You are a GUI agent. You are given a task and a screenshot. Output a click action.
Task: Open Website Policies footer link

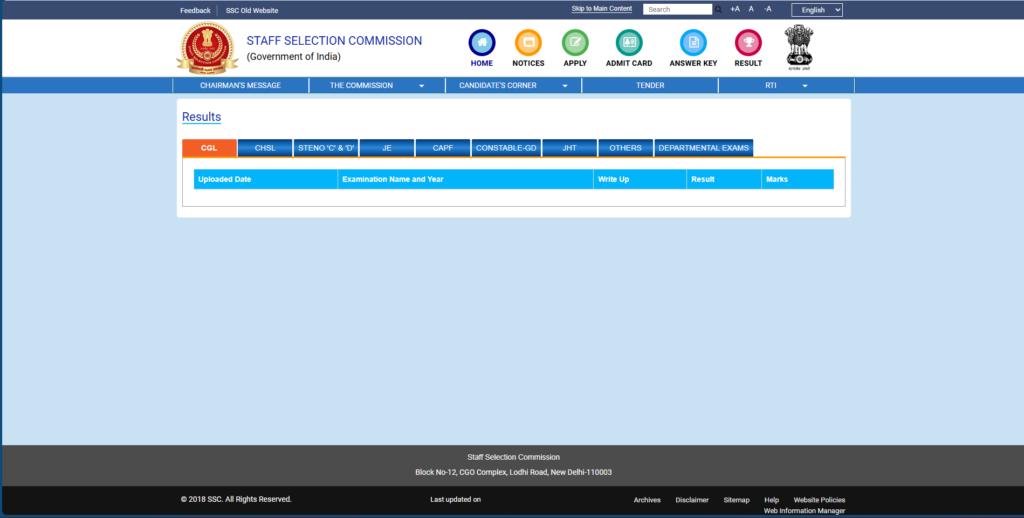(x=820, y=500)
